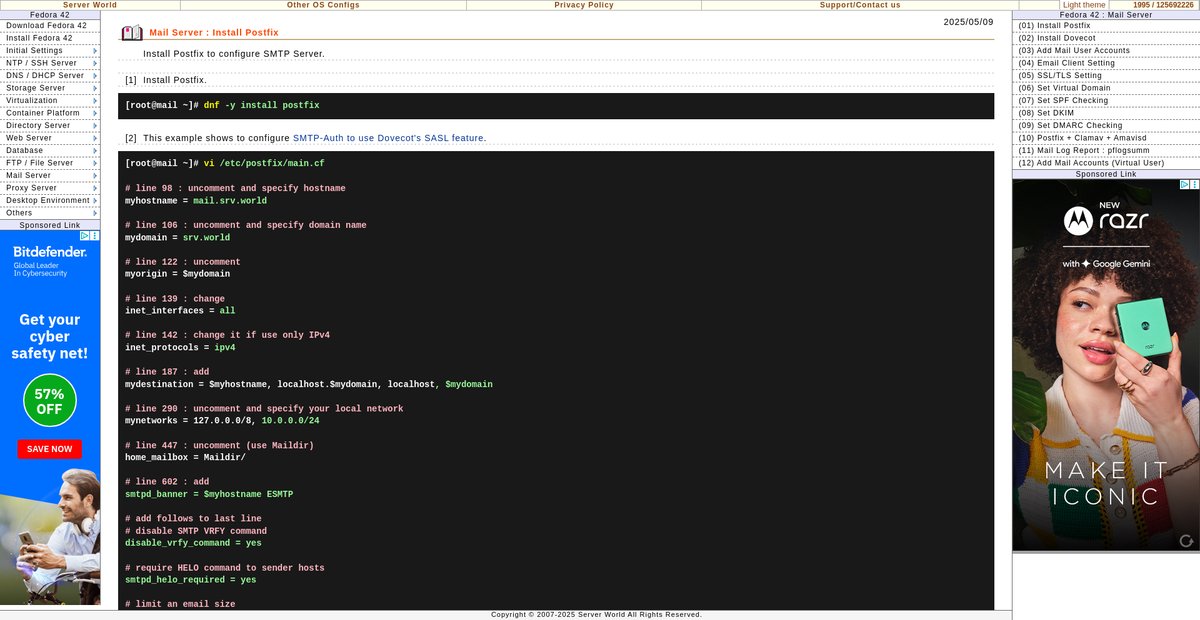Click smtpd_banner = $myhostname ESMTP line
This screenshot has height=620, width=1200.
pos(209,494)
